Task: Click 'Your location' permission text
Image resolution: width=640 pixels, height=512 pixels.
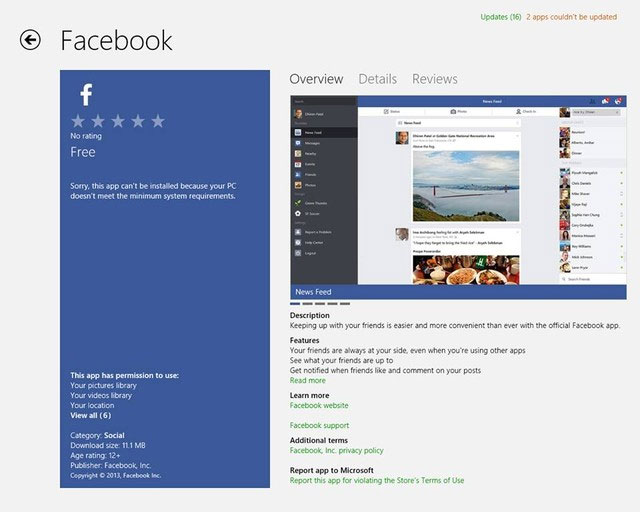Action: coord(92,405)
